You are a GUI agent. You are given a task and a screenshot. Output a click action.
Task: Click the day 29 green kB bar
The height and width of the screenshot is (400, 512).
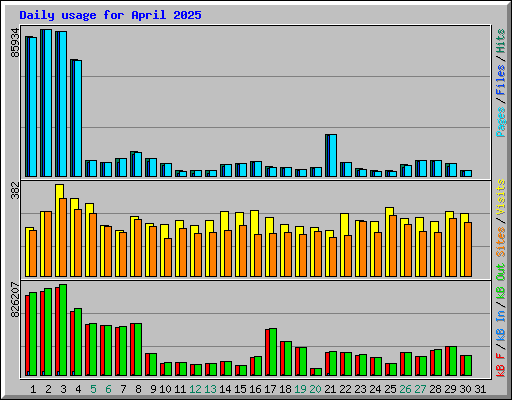point(453,361)
